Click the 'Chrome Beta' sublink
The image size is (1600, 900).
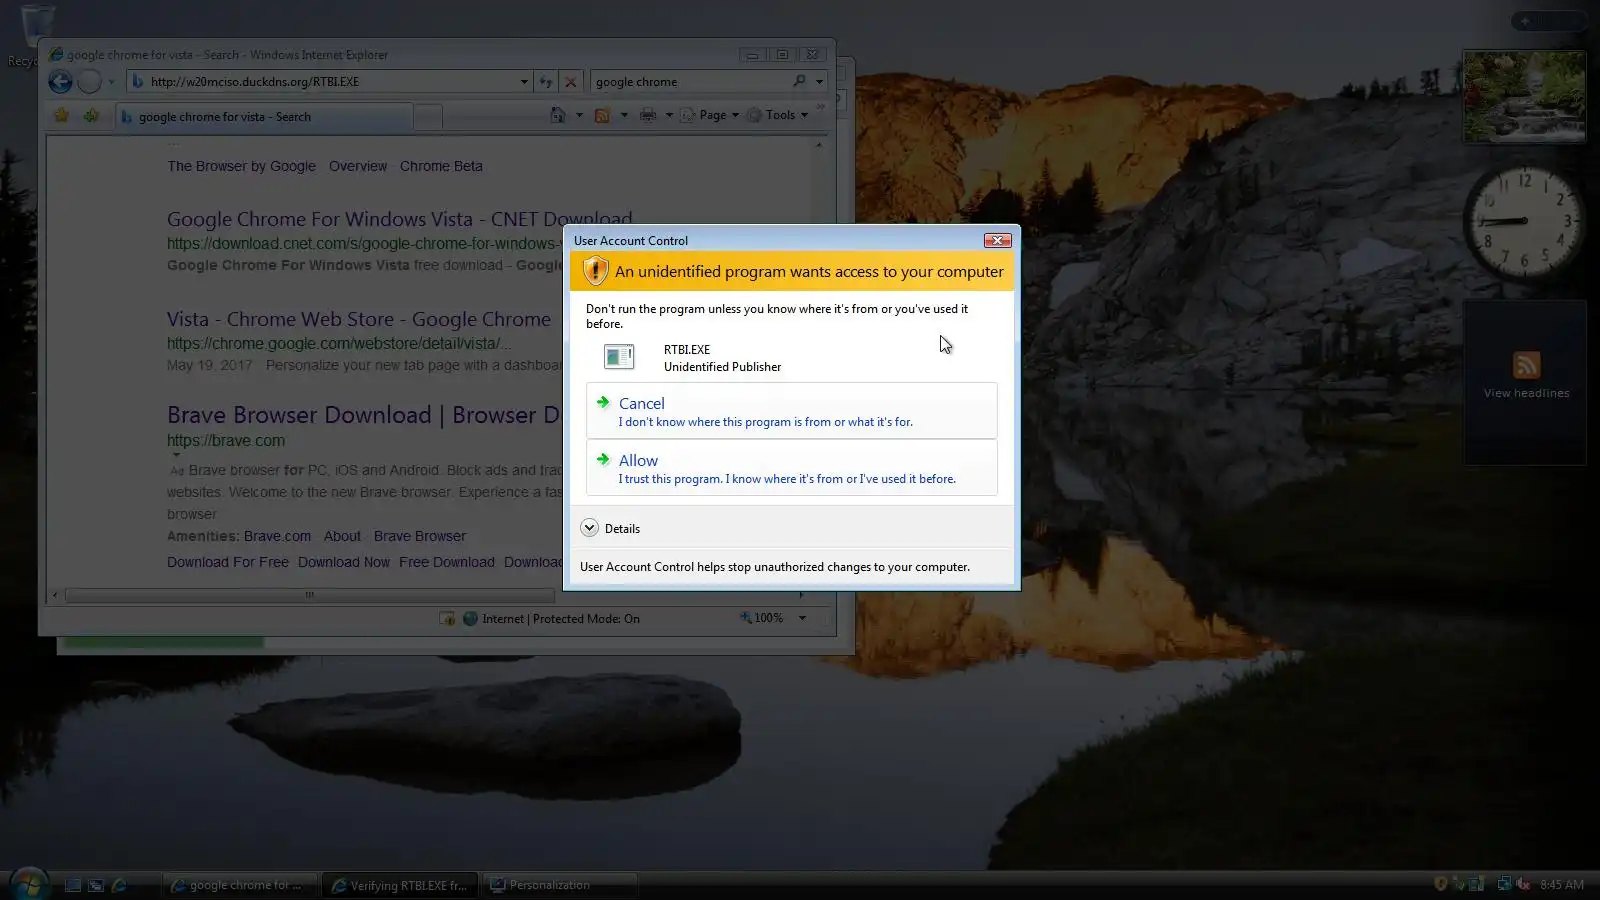(x=441, y=166)
